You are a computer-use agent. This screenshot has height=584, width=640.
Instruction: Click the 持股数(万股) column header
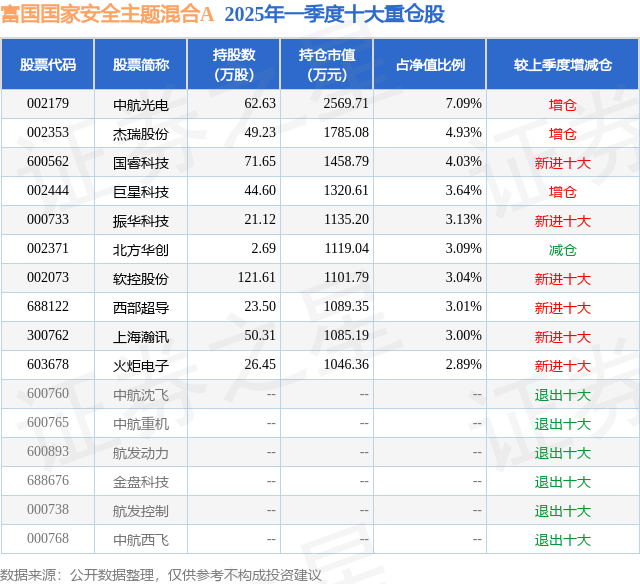pos(234,65)
